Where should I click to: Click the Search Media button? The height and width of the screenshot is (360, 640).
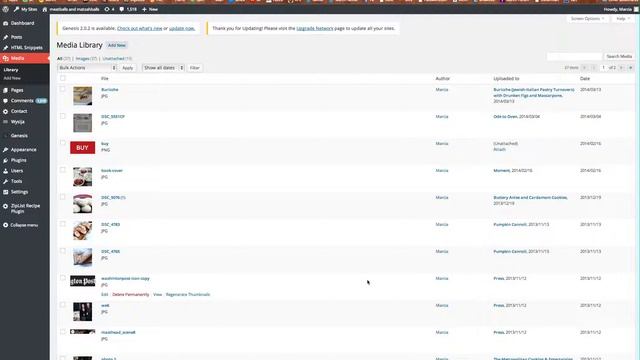(x=619, y=56)
